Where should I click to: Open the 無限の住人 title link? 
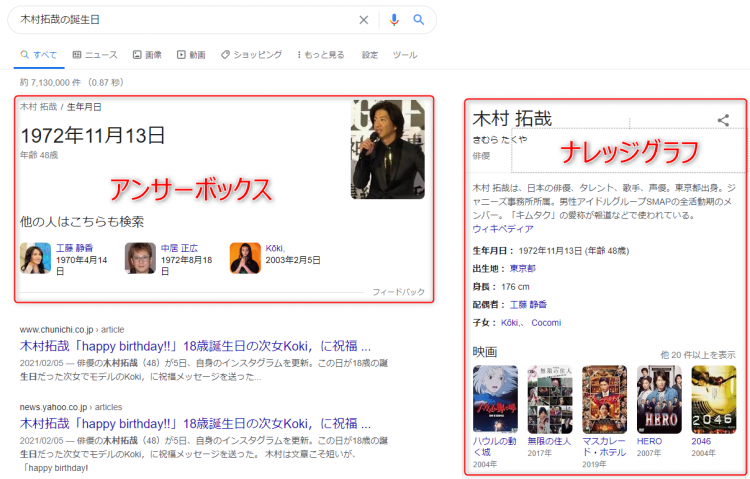pyautogui.click(x=549, y=441)
